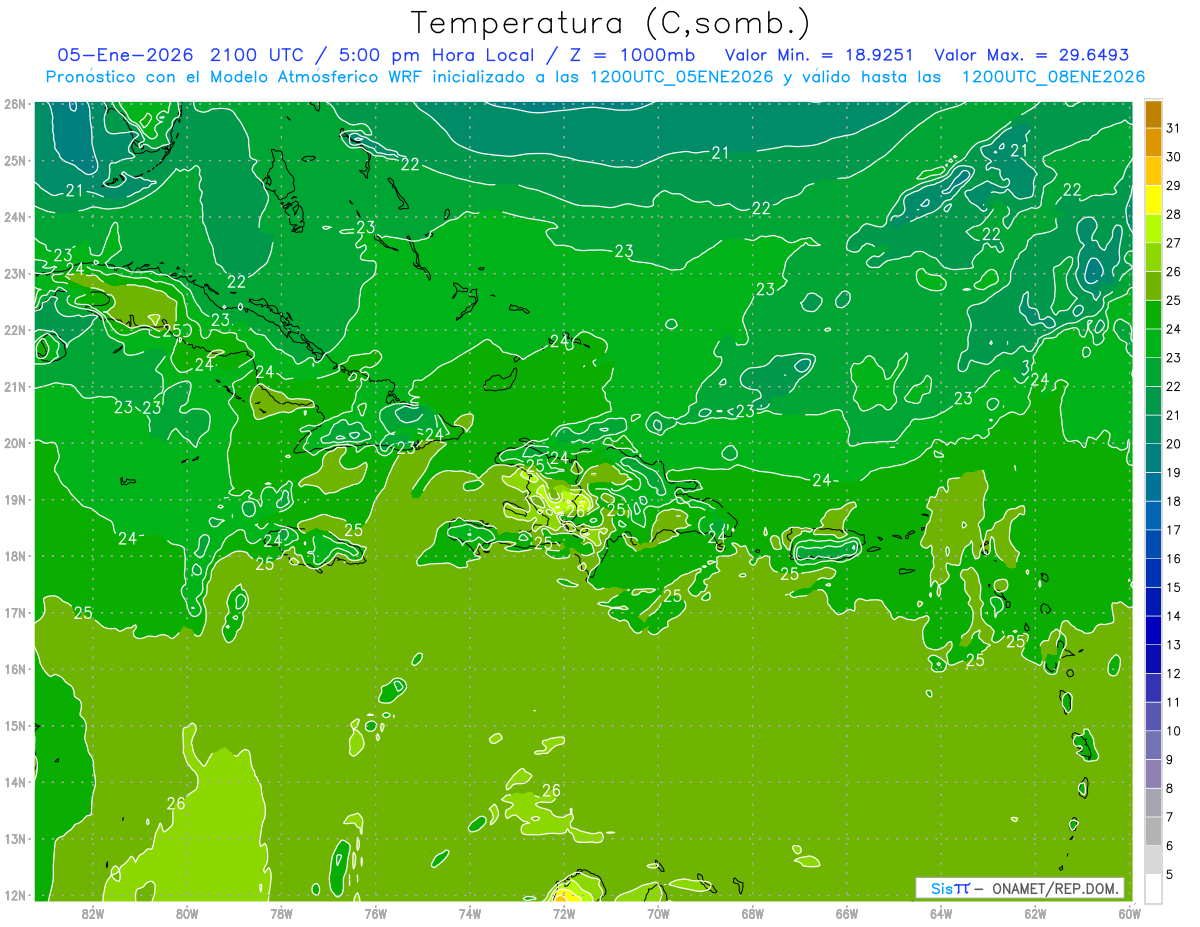
Task: Click the latitude axis label 17N
Action: pos(15,613)
